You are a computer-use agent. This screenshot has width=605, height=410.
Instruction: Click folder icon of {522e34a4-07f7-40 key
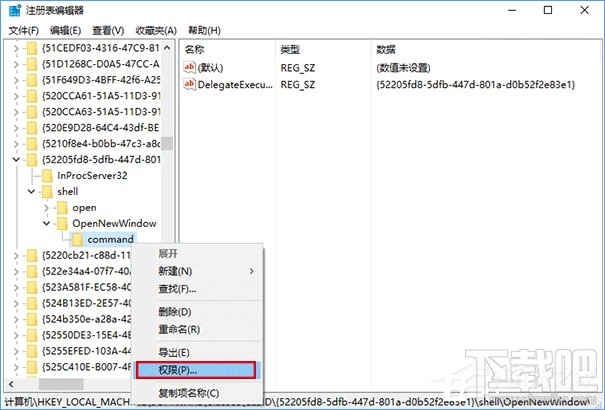click(x=32, y=272)
